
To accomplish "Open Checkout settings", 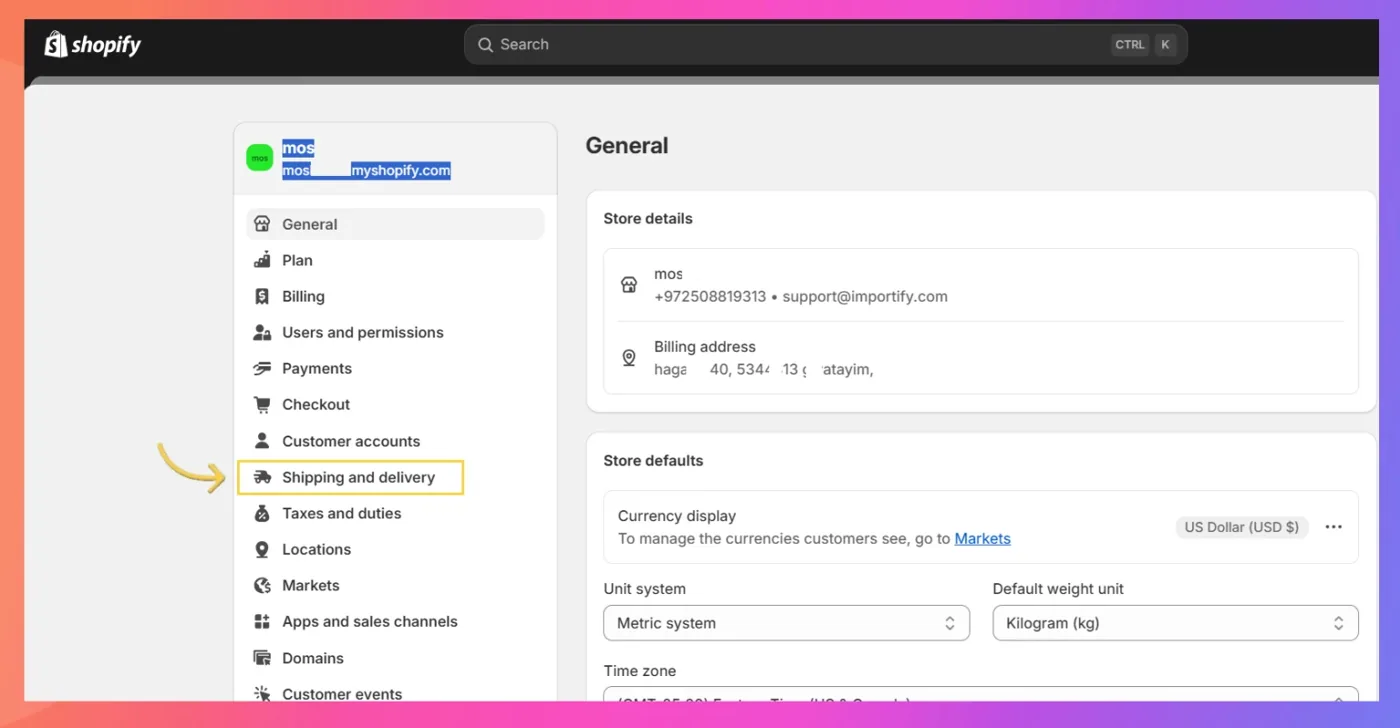I will [395, 405].
